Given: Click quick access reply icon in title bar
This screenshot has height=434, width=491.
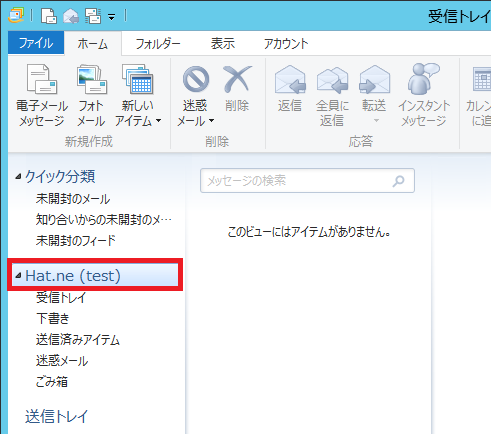Looking at the screenshot, I should coord(71,16).
